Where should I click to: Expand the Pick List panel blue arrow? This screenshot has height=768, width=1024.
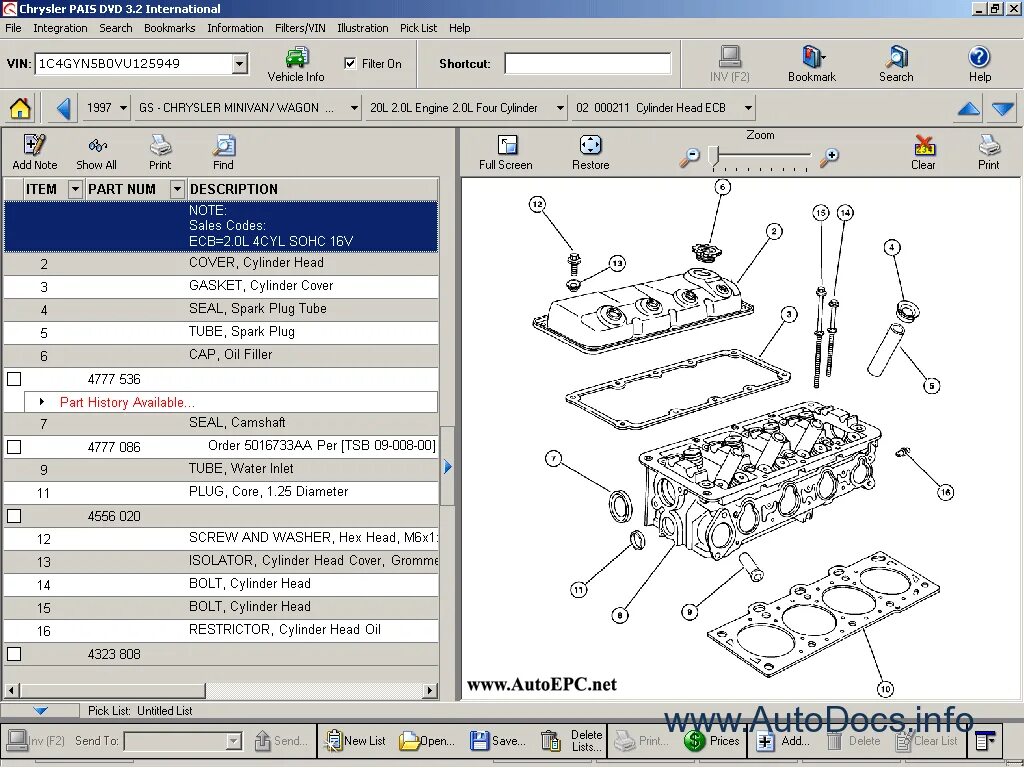pyautogui.click(x=40, y=711)
